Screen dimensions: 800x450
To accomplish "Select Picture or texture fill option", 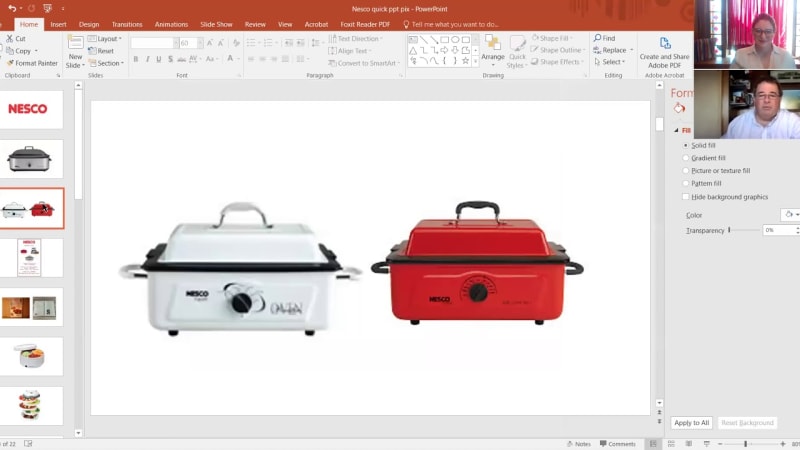I will pos(686,171).
